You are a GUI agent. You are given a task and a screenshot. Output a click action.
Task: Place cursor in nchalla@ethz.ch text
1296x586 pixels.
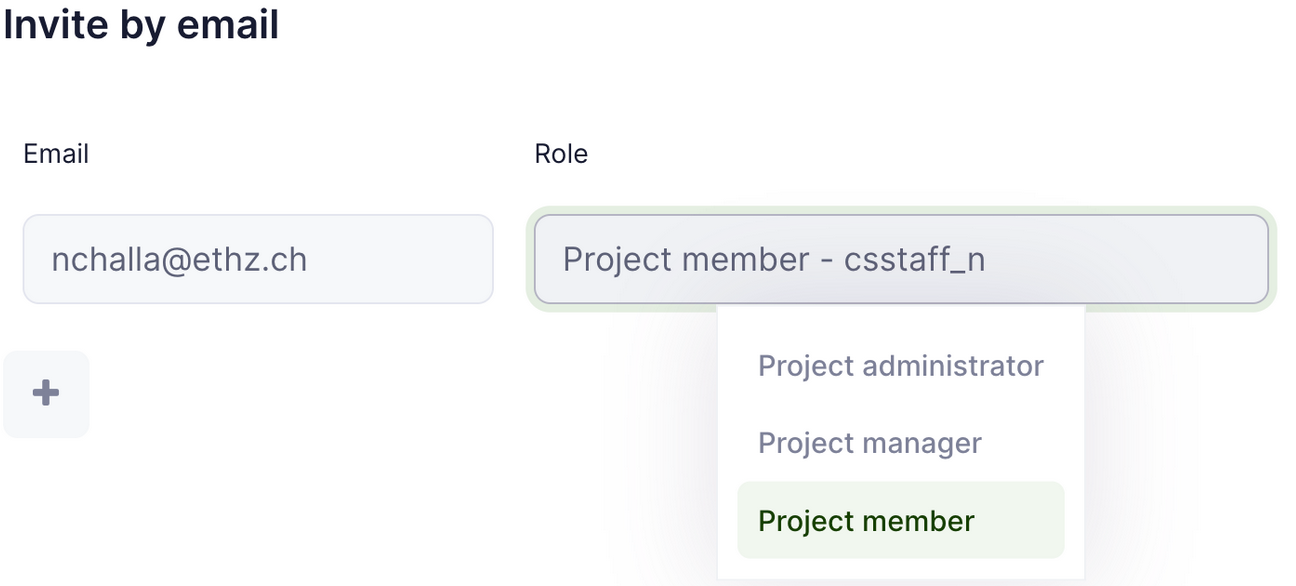[x=179, y=260]
